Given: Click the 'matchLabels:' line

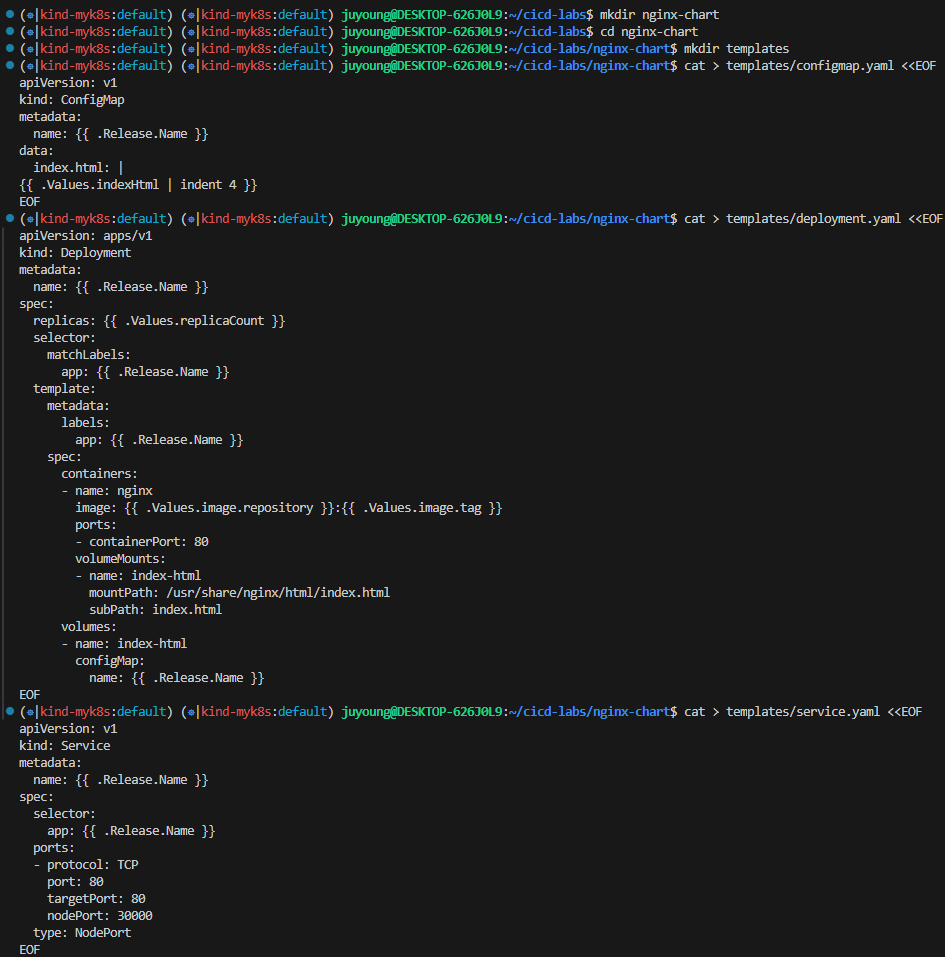Looking at the screenshot, I should click(89, 355).
